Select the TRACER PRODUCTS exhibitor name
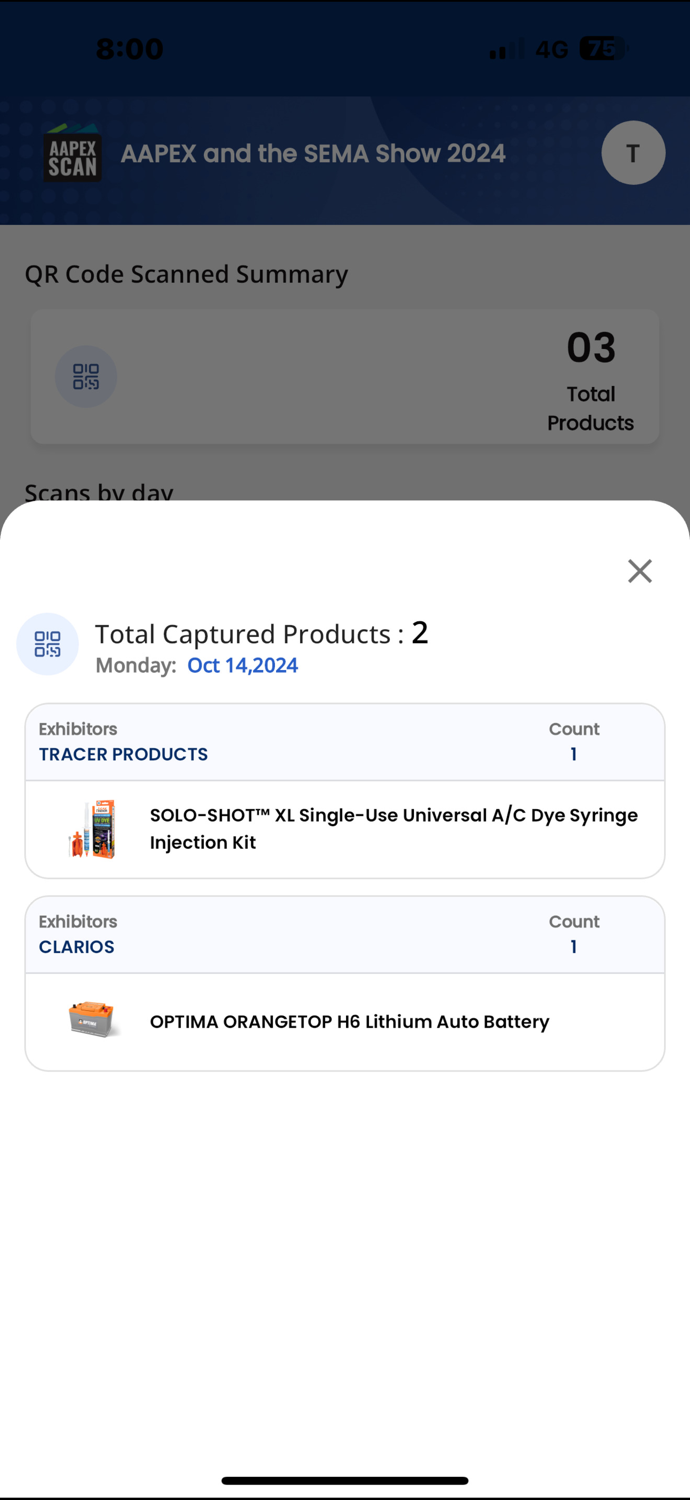The height and width of the screenshot is (1500, 690). (x=123, y=754)
